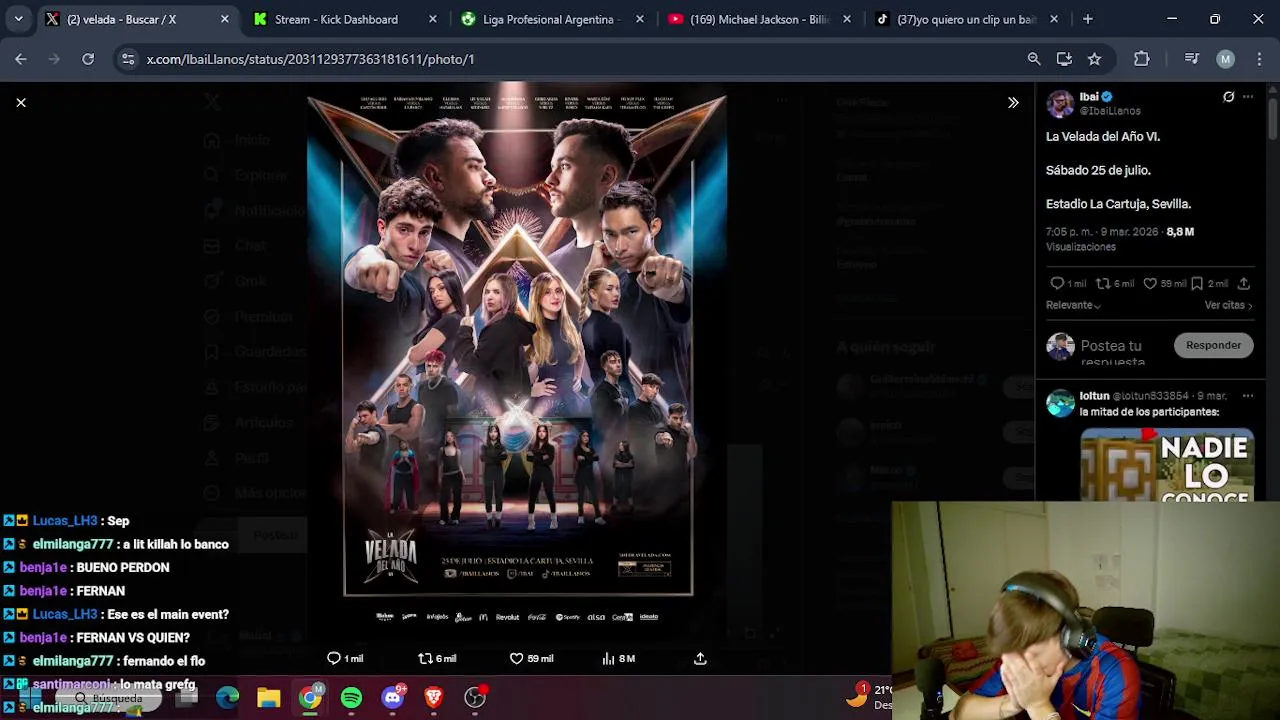Open Brave browser from the taskbar
This screenshot has width=1280, height=720.
point(433,697)
